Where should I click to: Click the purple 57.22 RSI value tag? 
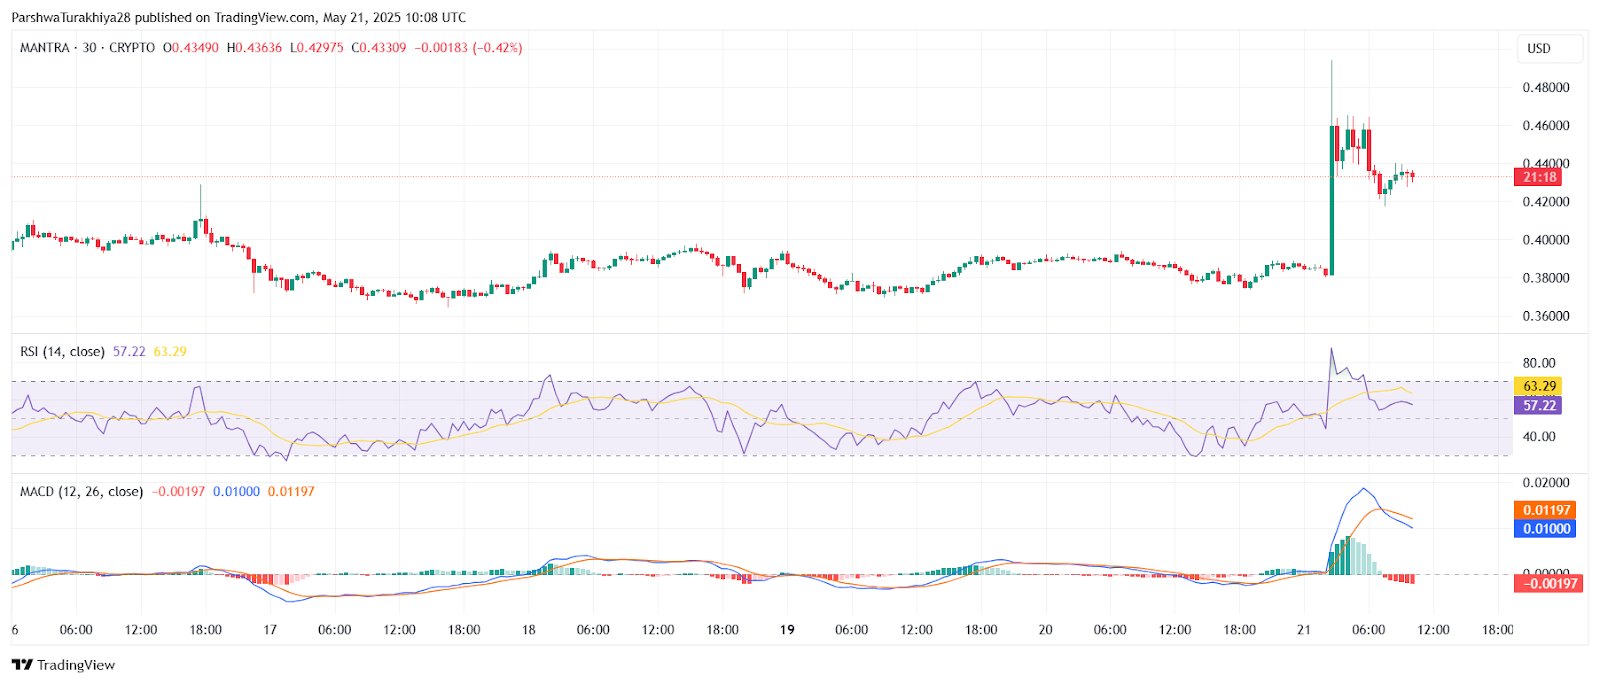click(x=1539, y=405)
